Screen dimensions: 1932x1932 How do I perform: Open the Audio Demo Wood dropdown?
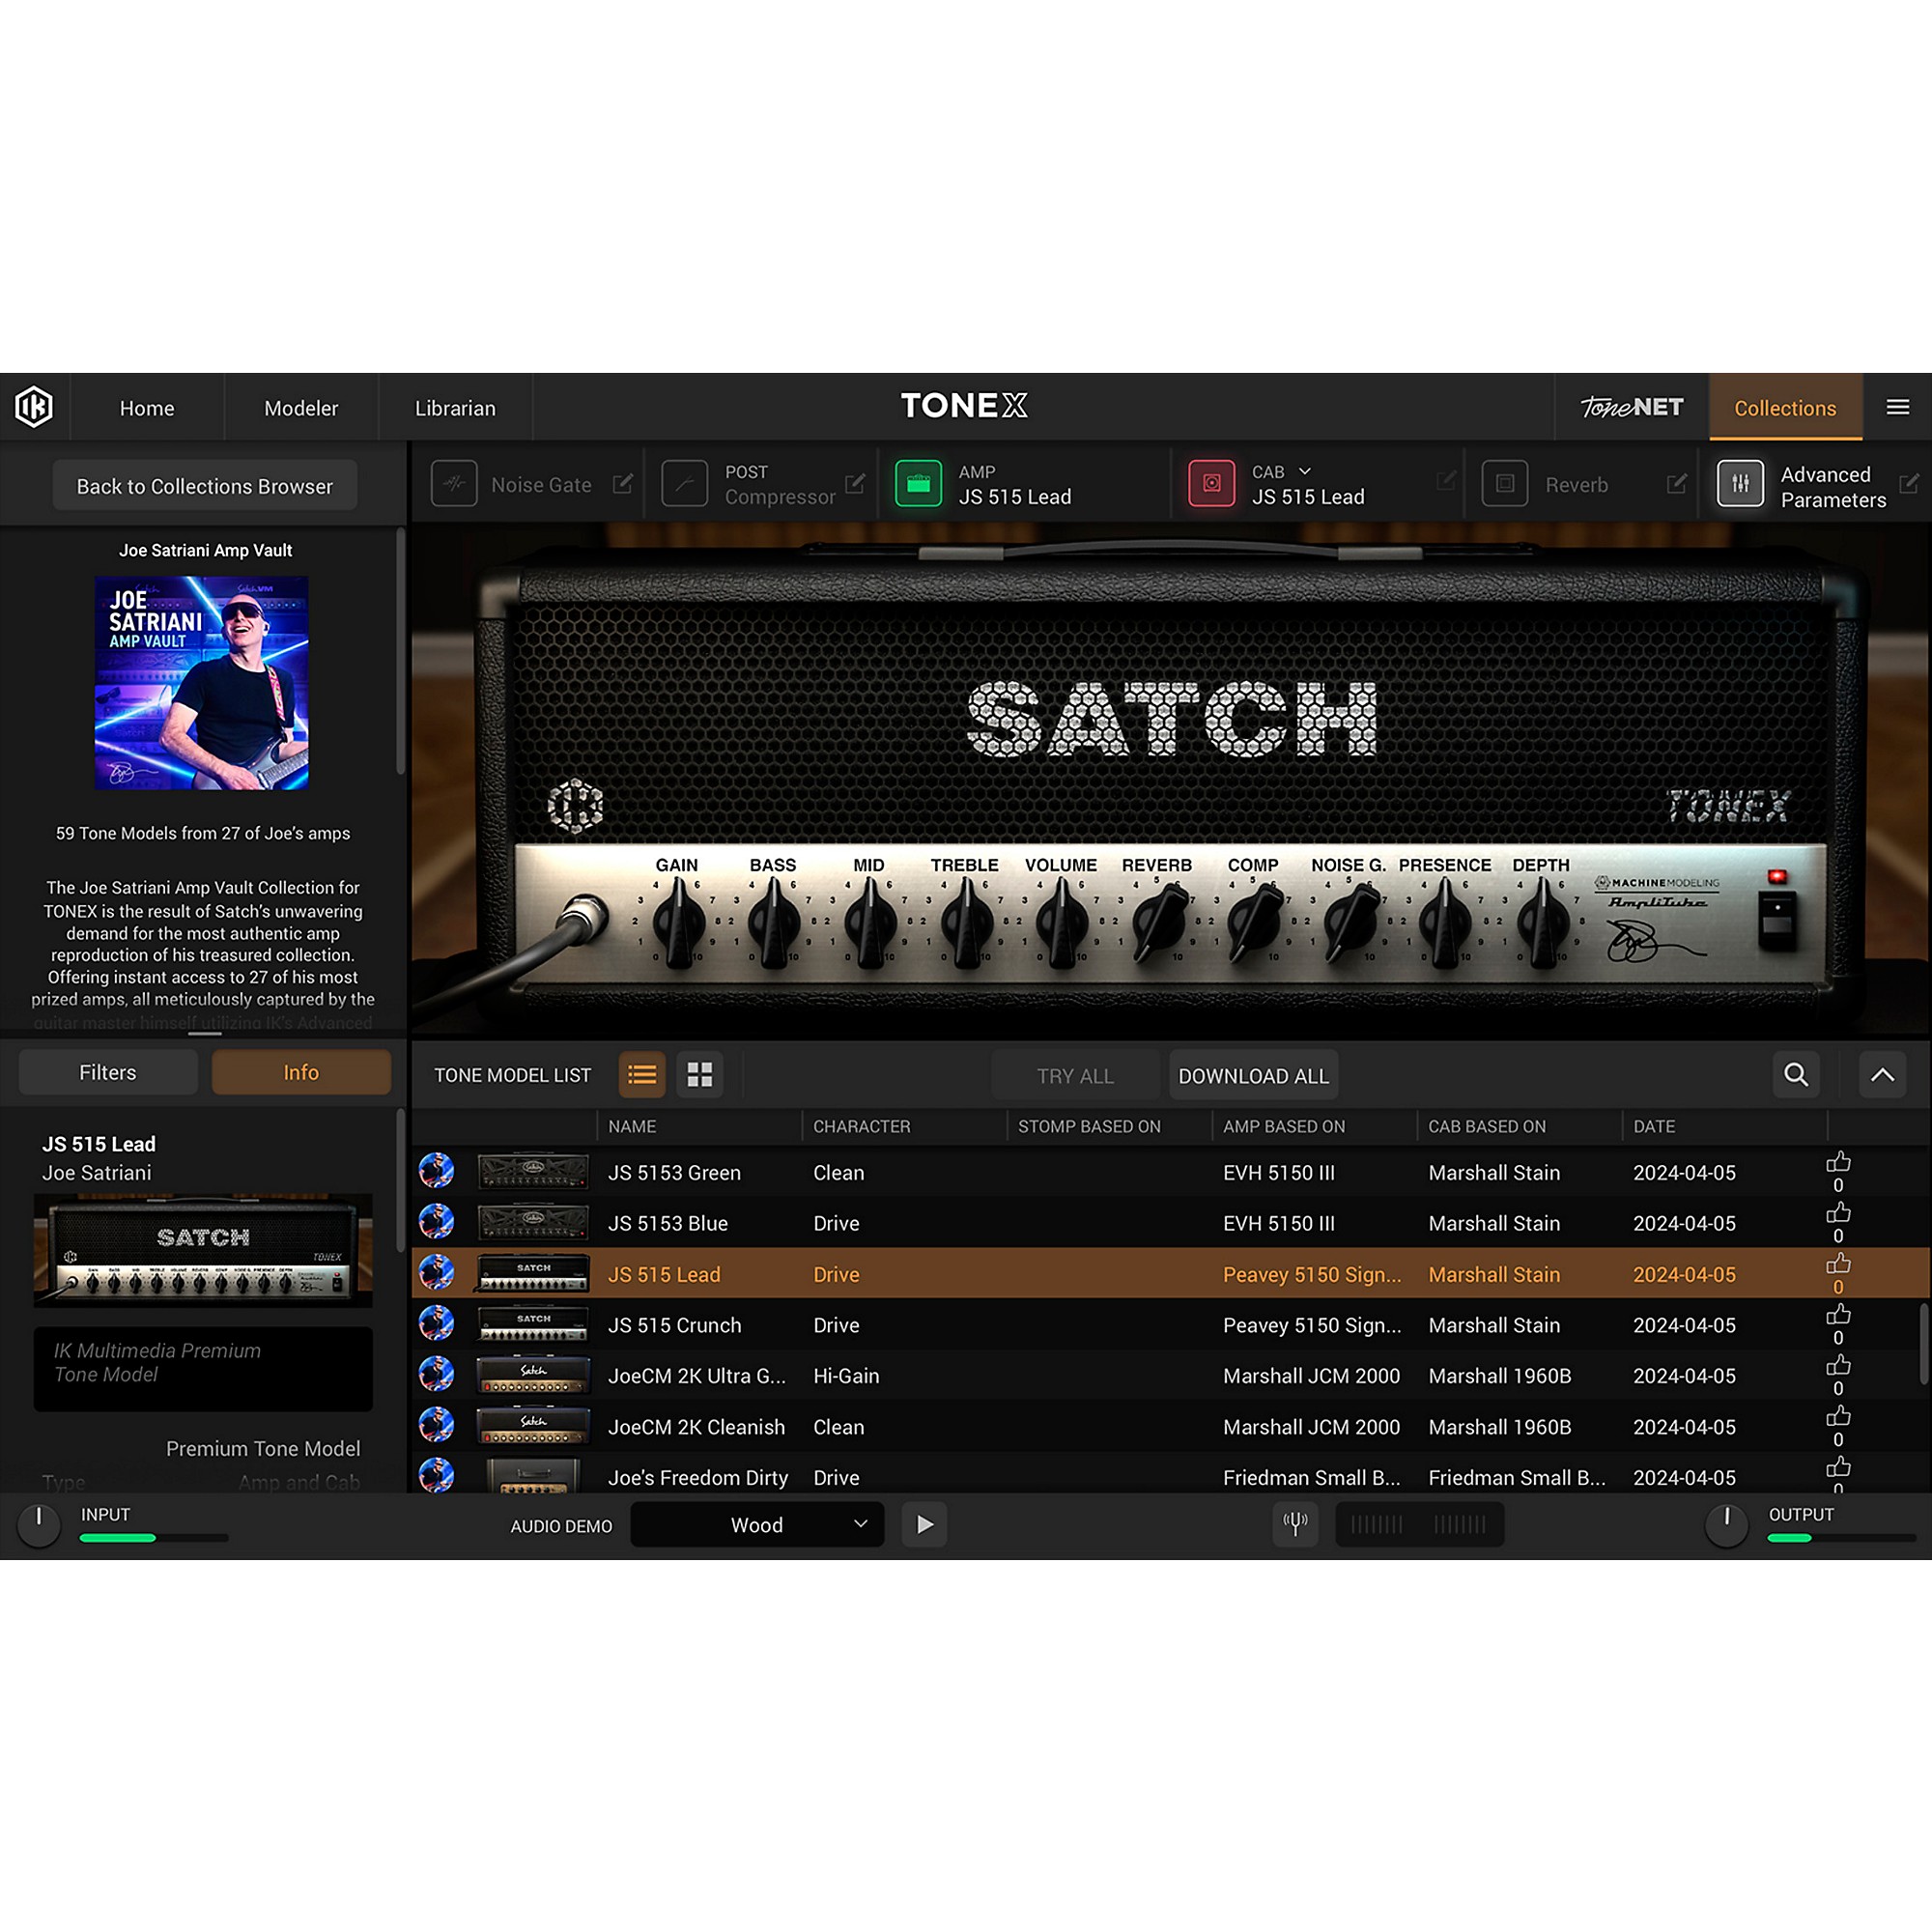click(x=757, y=1524)
